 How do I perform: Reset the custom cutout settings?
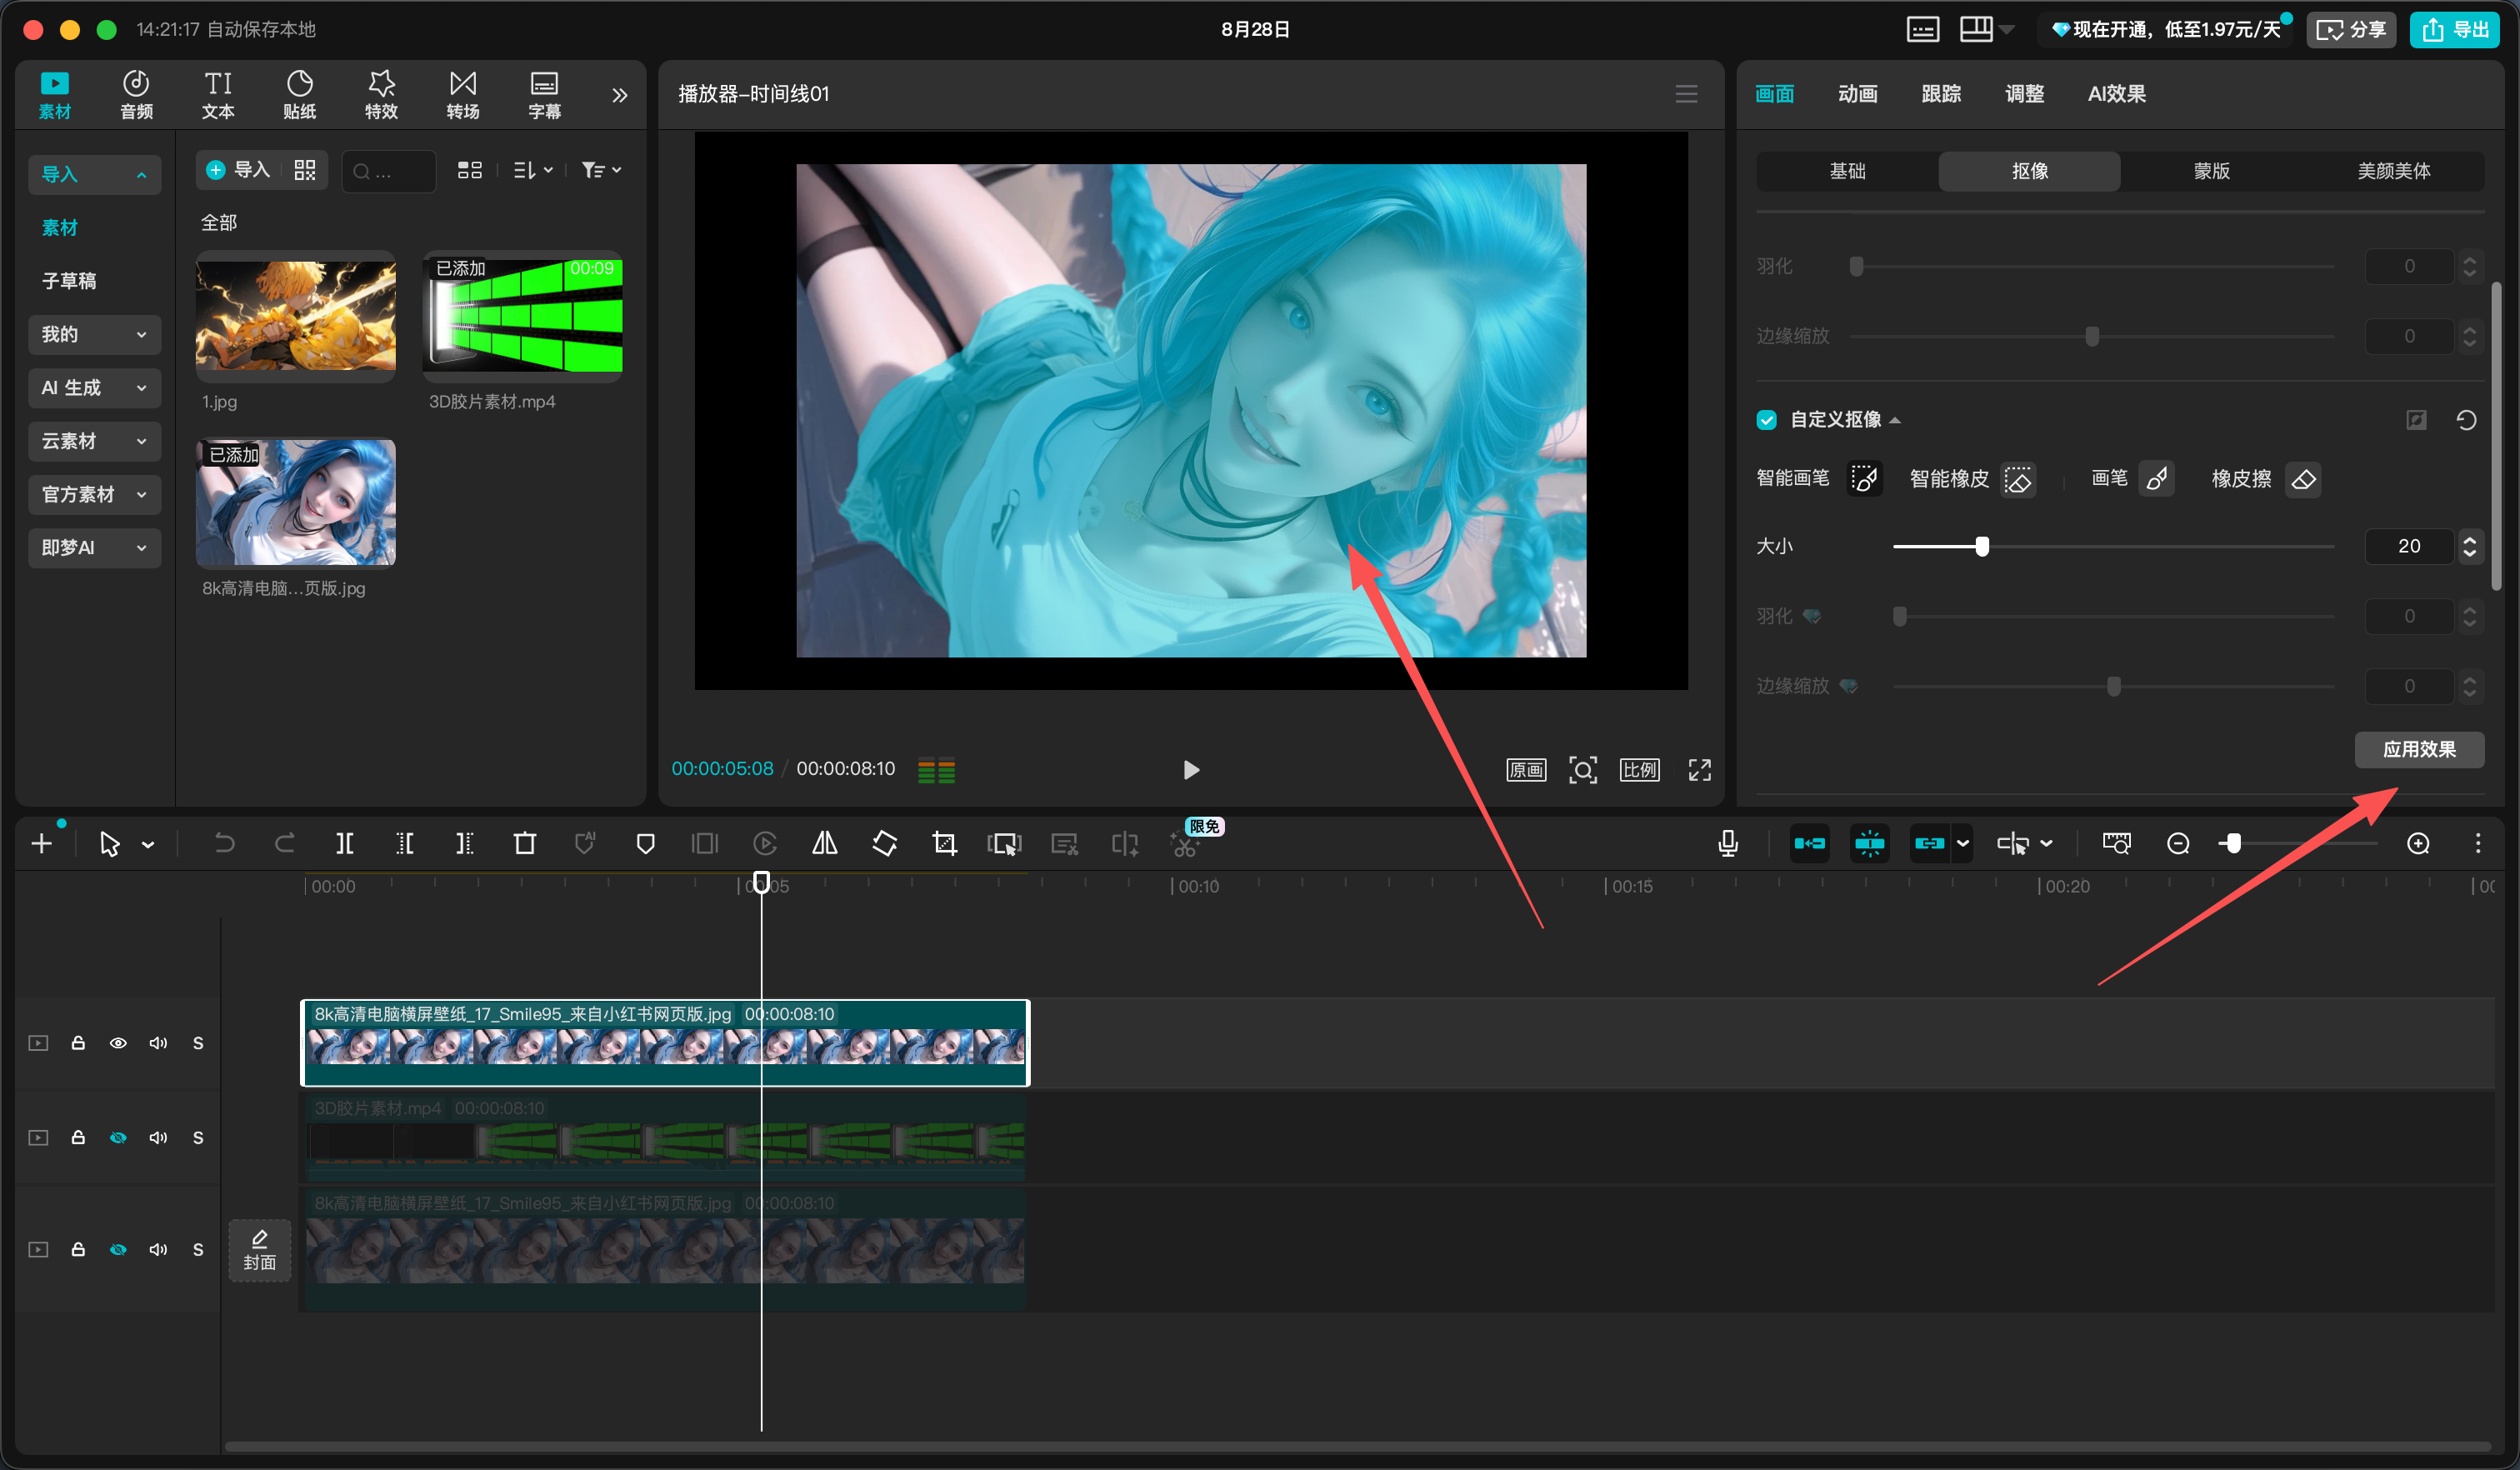tap(2467, 420)
